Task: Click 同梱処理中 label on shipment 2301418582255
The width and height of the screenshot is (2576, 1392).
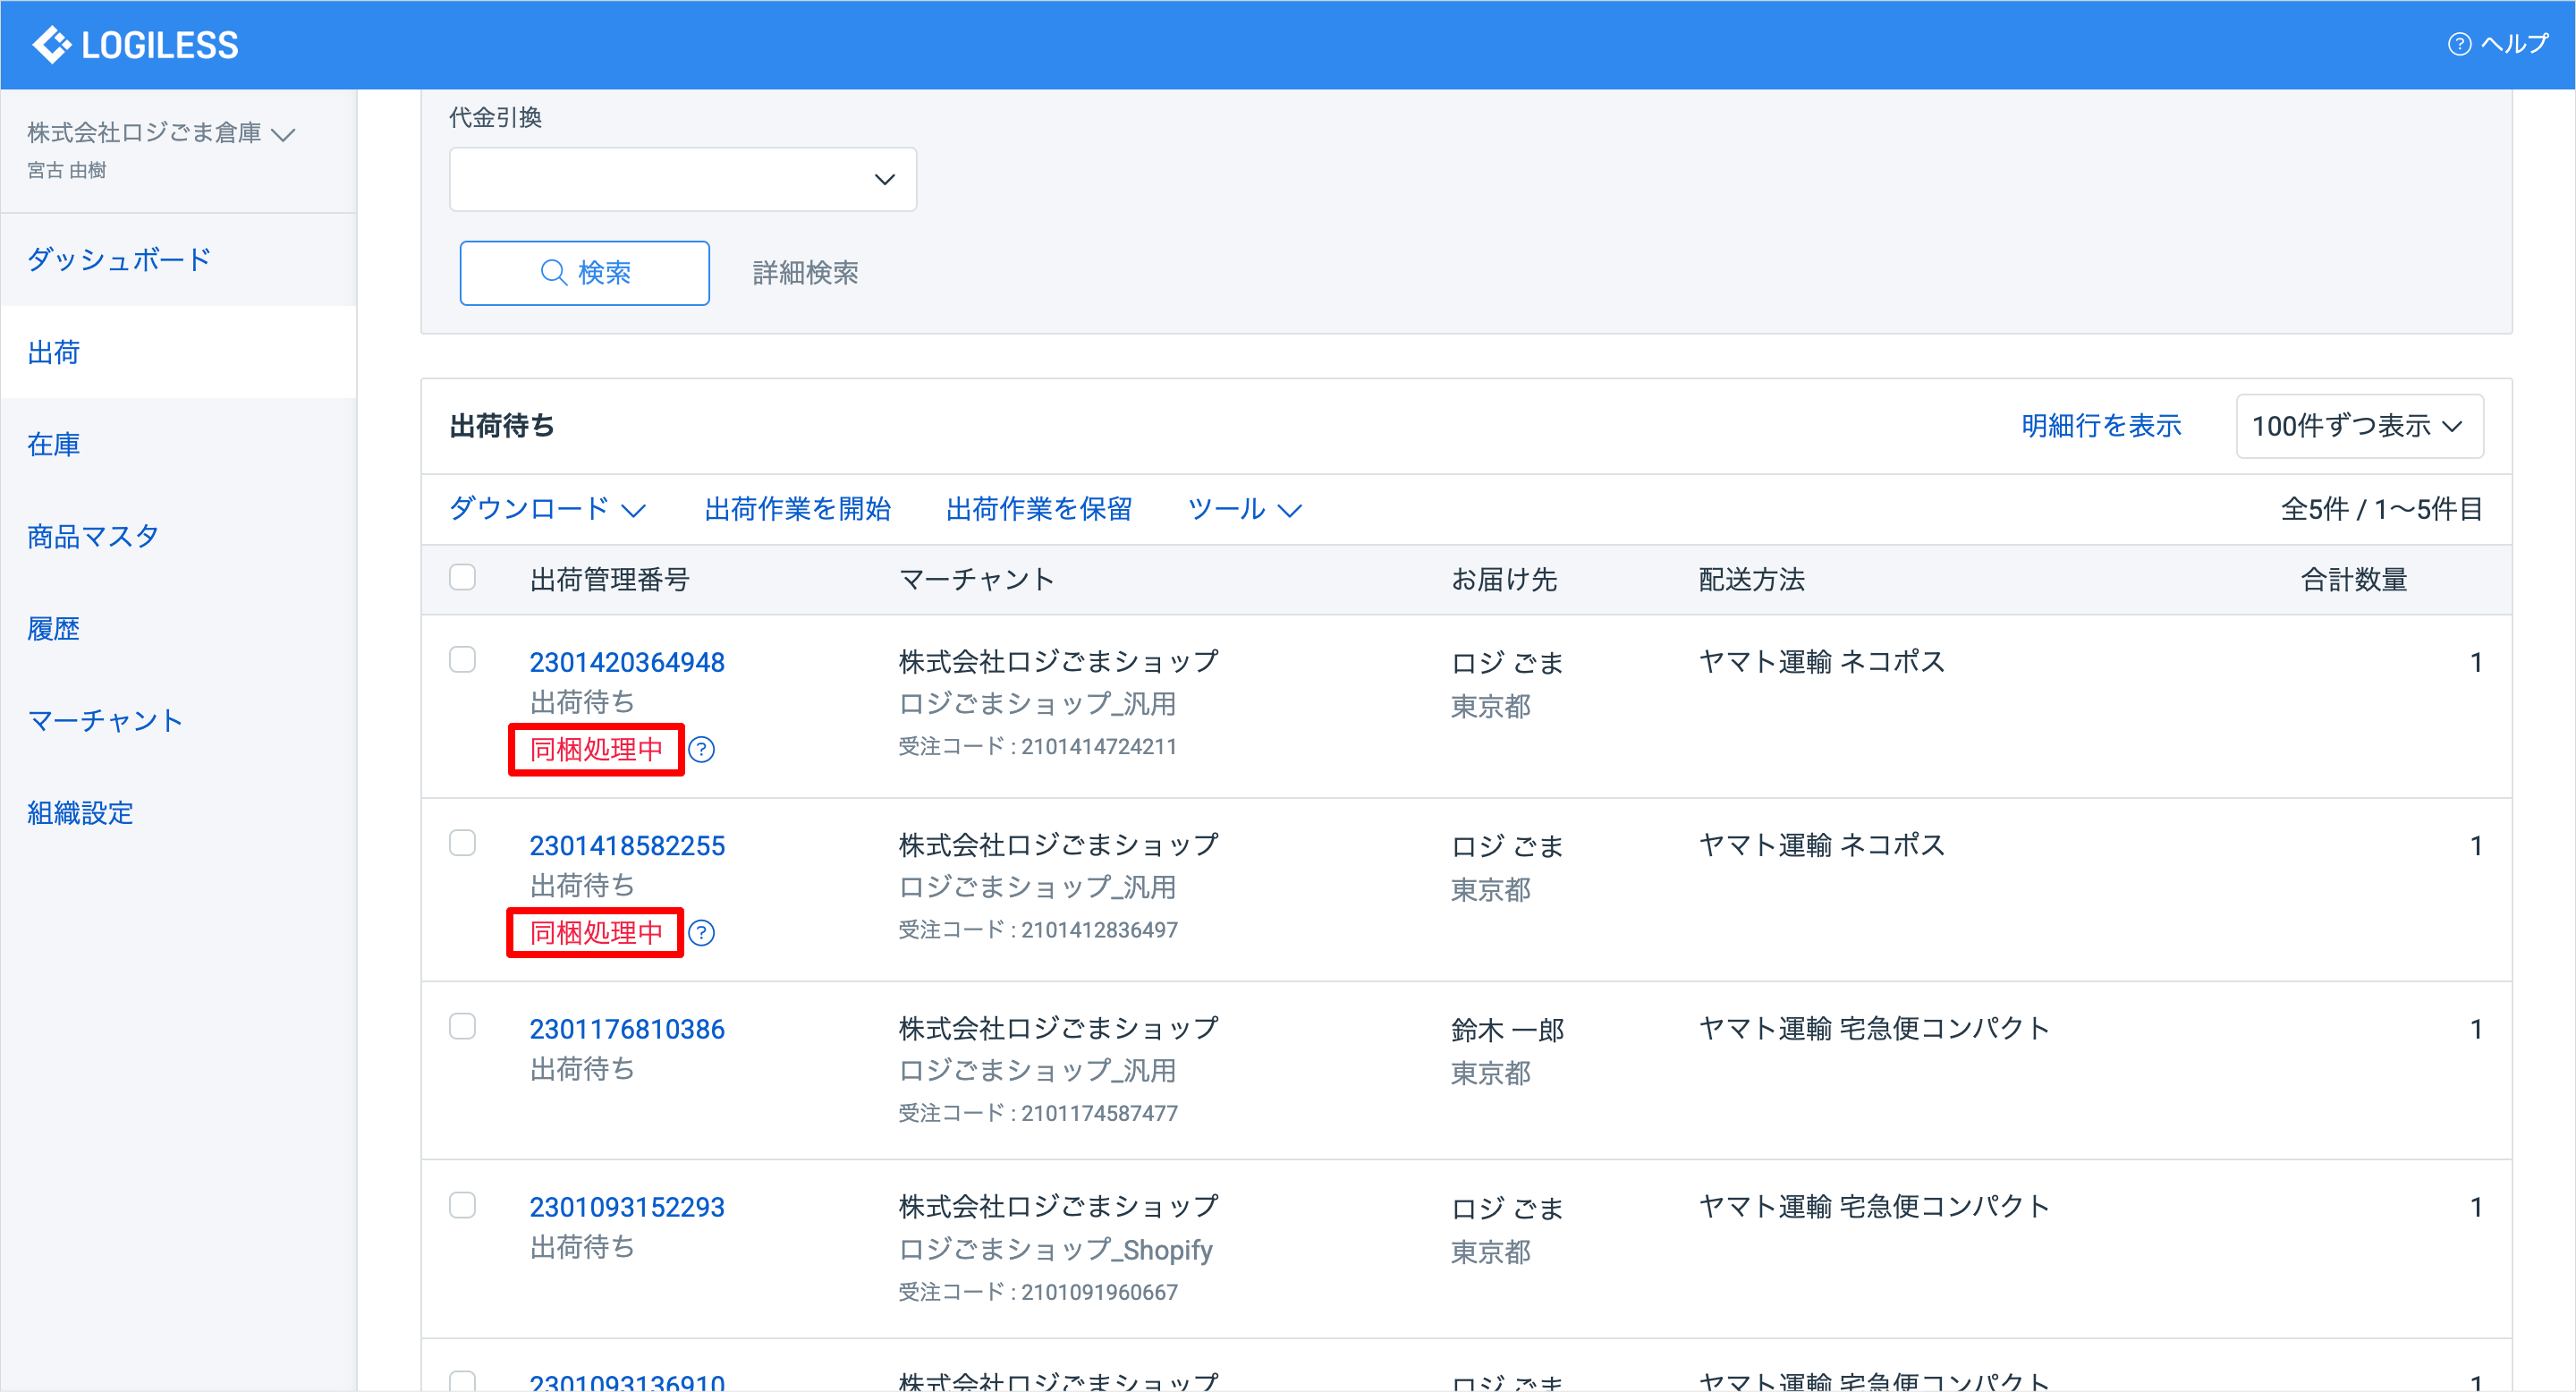Action: pyautogui.click(x=596, y=933)
